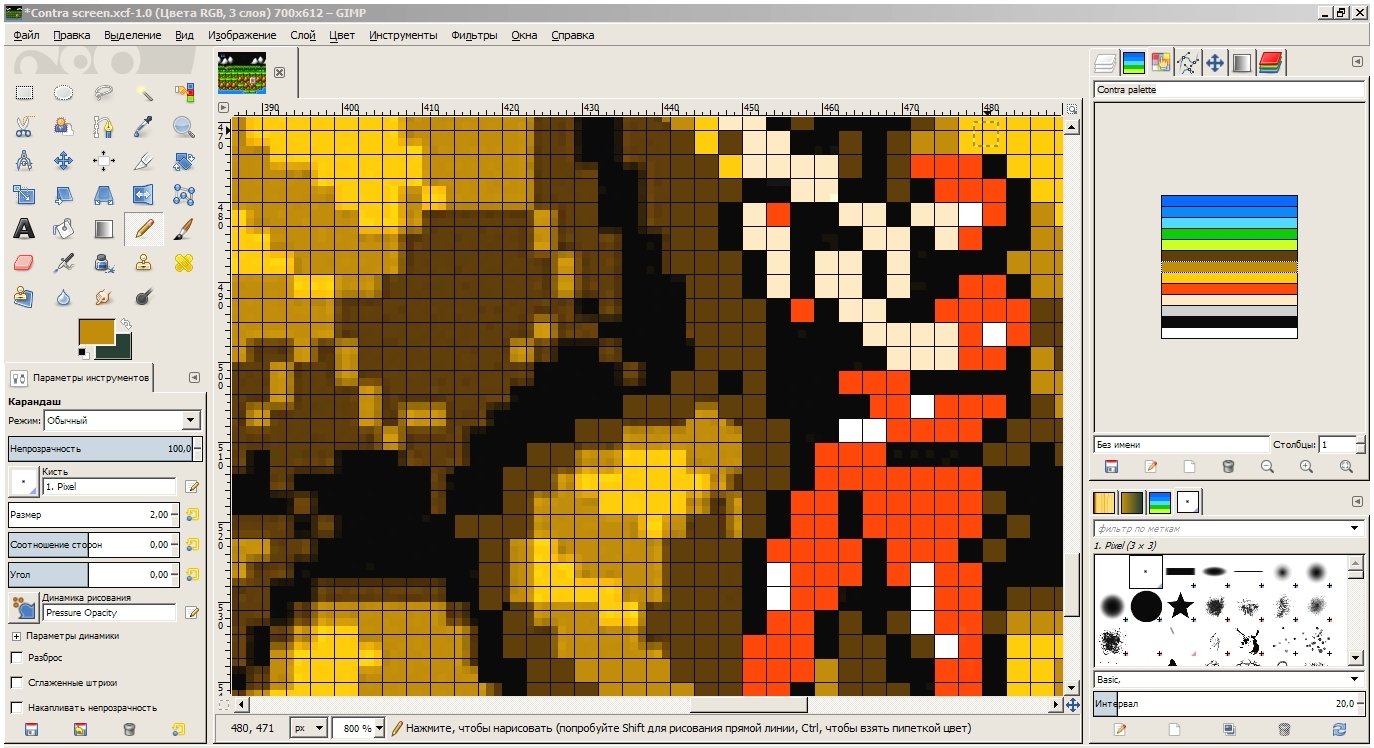Select the Fuzzy Select magic wand tool
Viewport: 1374px width, 748px height.
click(144, 93)
